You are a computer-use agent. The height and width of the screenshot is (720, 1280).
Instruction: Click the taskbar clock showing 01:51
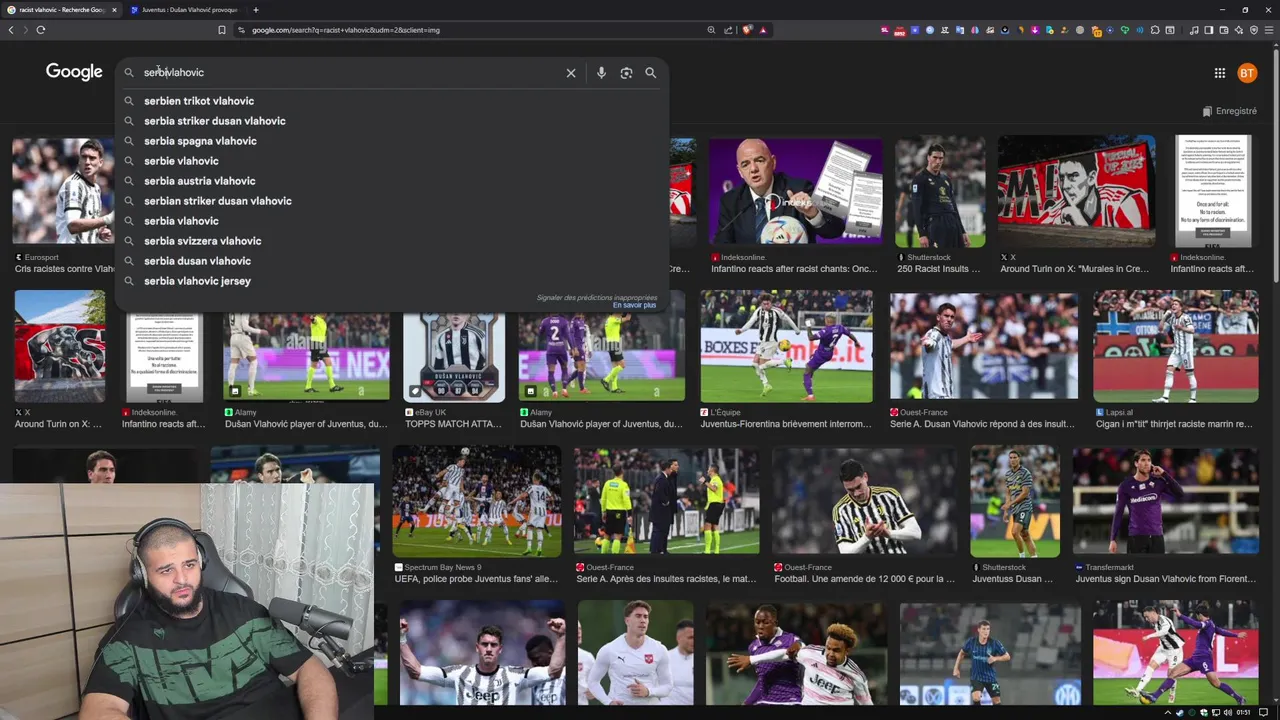(1243, 713)
